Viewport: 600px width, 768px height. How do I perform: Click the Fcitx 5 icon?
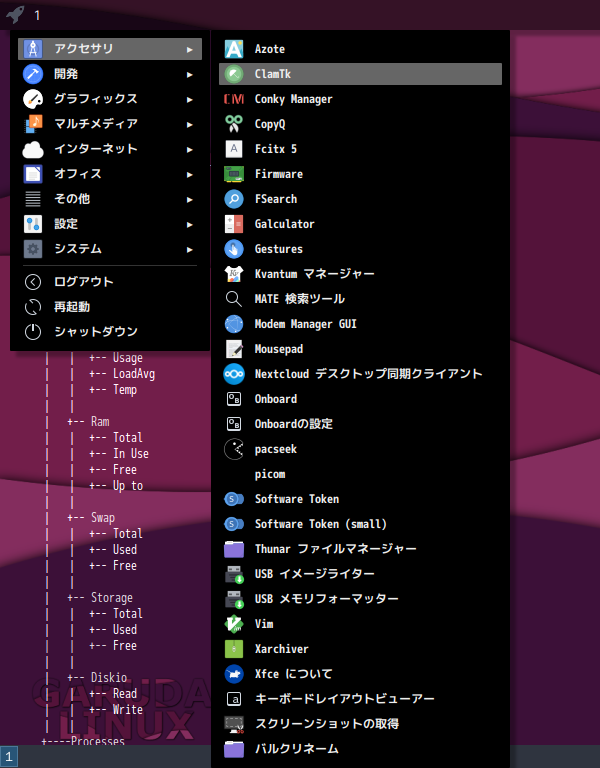coord(234,149)
